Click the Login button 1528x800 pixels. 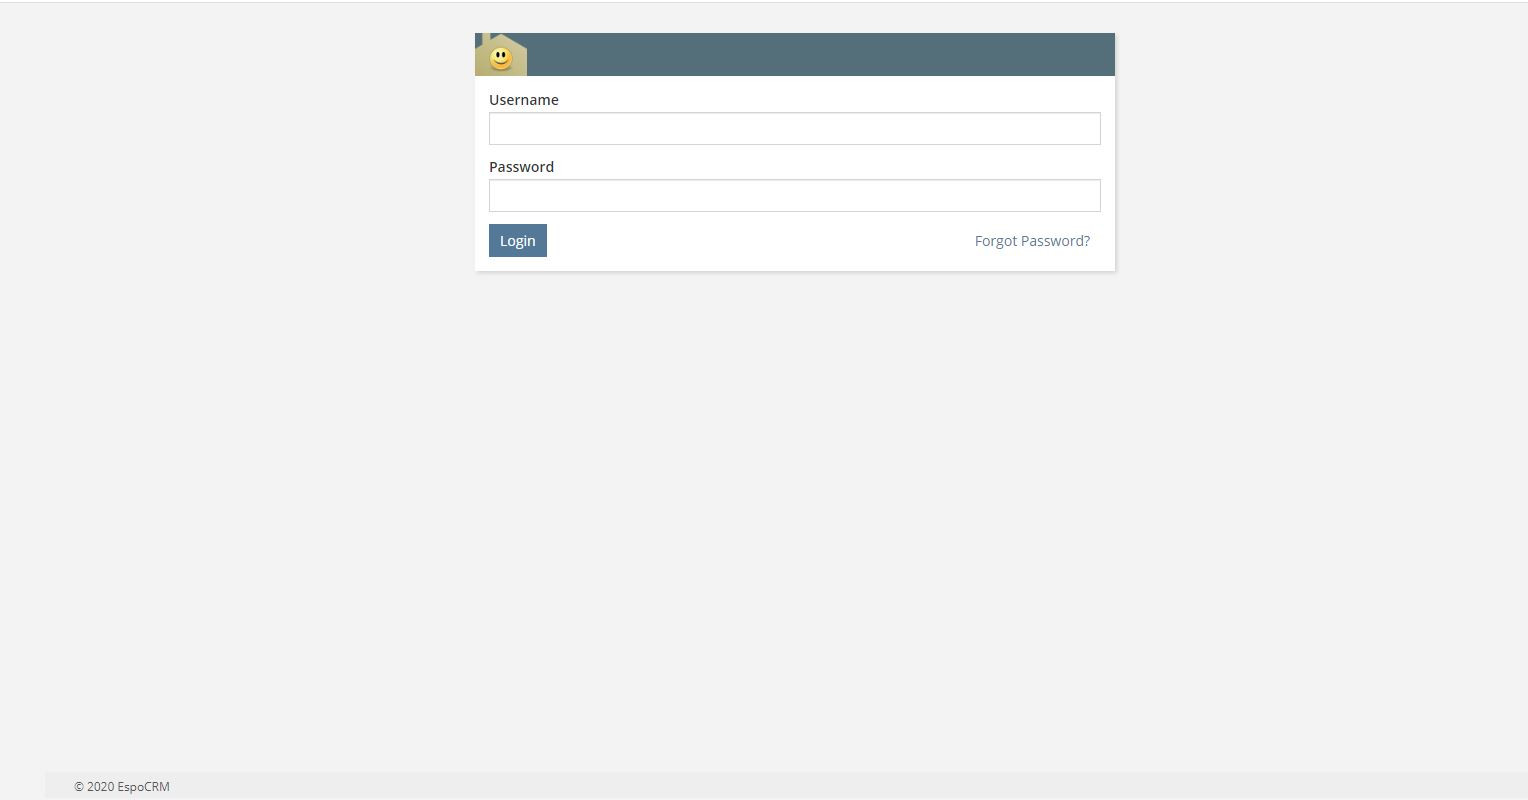518,241
